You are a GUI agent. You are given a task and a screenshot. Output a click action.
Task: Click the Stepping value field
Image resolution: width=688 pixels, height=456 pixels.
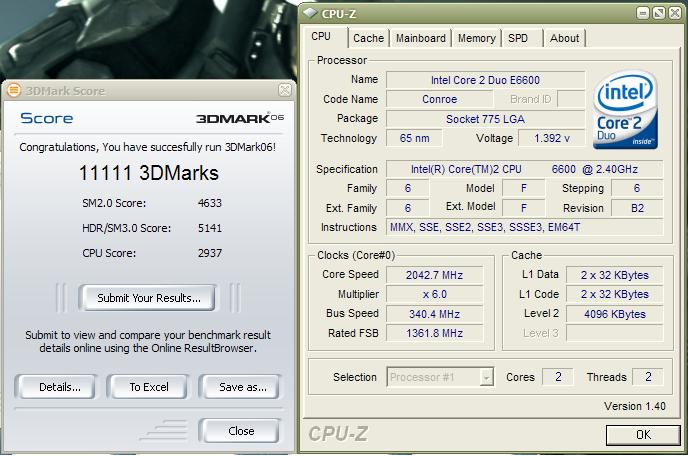click(637, 188)
